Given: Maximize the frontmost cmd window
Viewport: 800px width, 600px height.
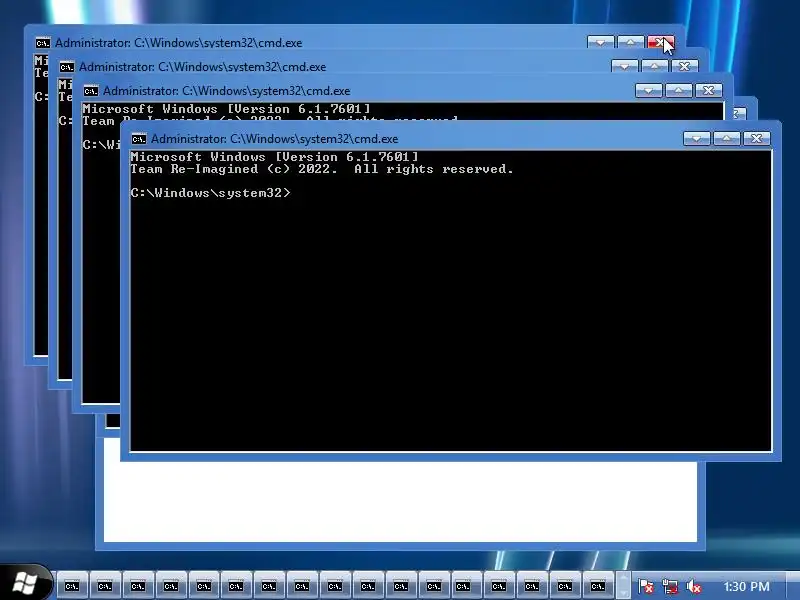Looking at the screenshot, I should (727, 138).
